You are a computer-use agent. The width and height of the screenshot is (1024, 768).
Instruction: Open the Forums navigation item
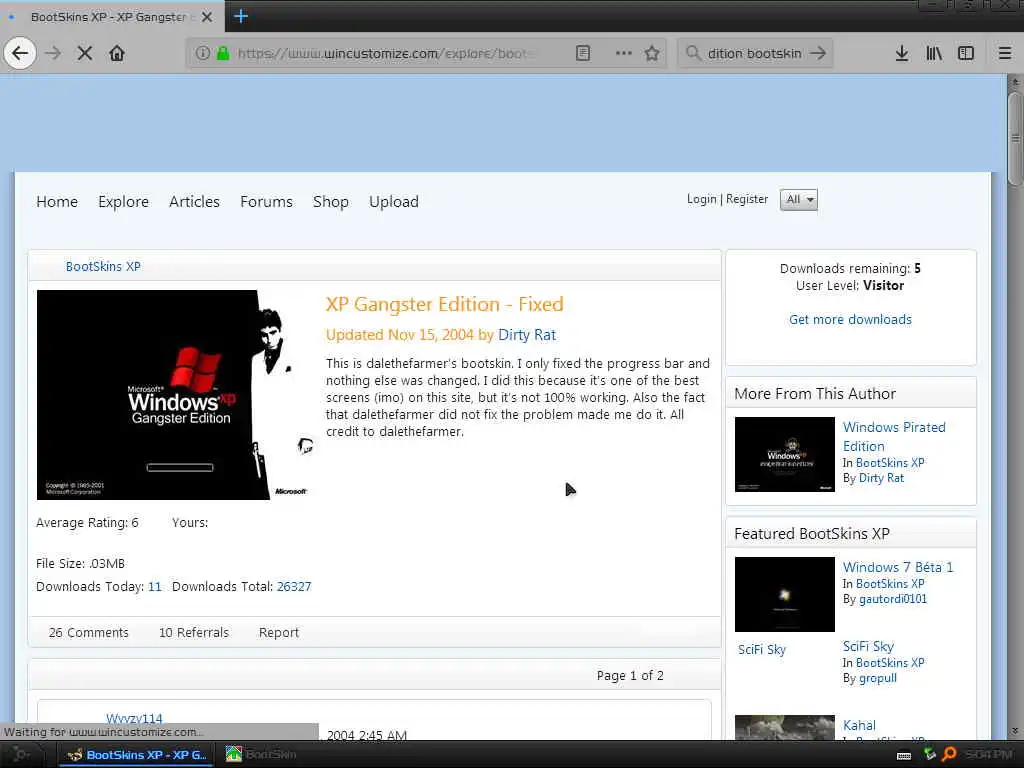[266, 202]
